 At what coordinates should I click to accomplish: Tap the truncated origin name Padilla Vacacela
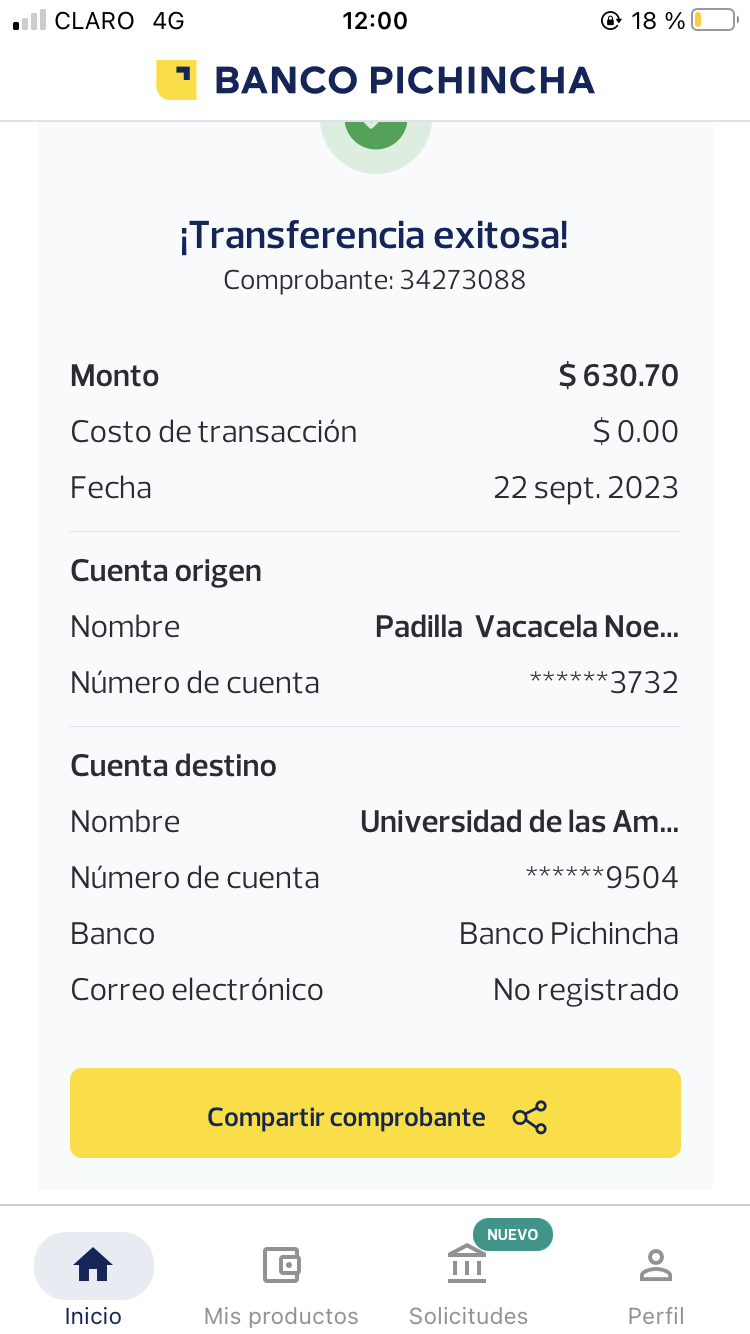(526, 627)
